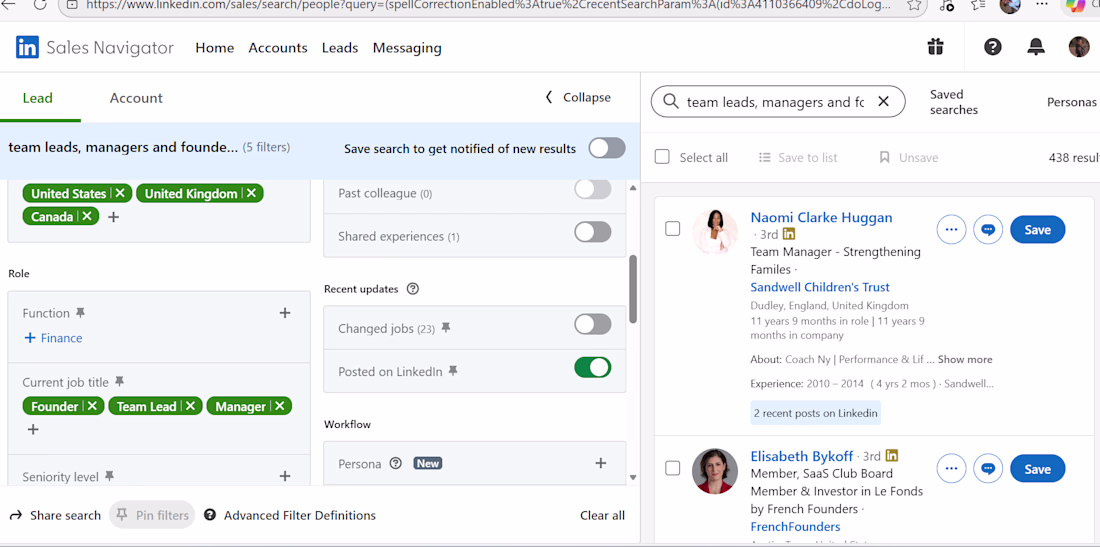Expand the Seniority level filter

(x=285, y=476)
